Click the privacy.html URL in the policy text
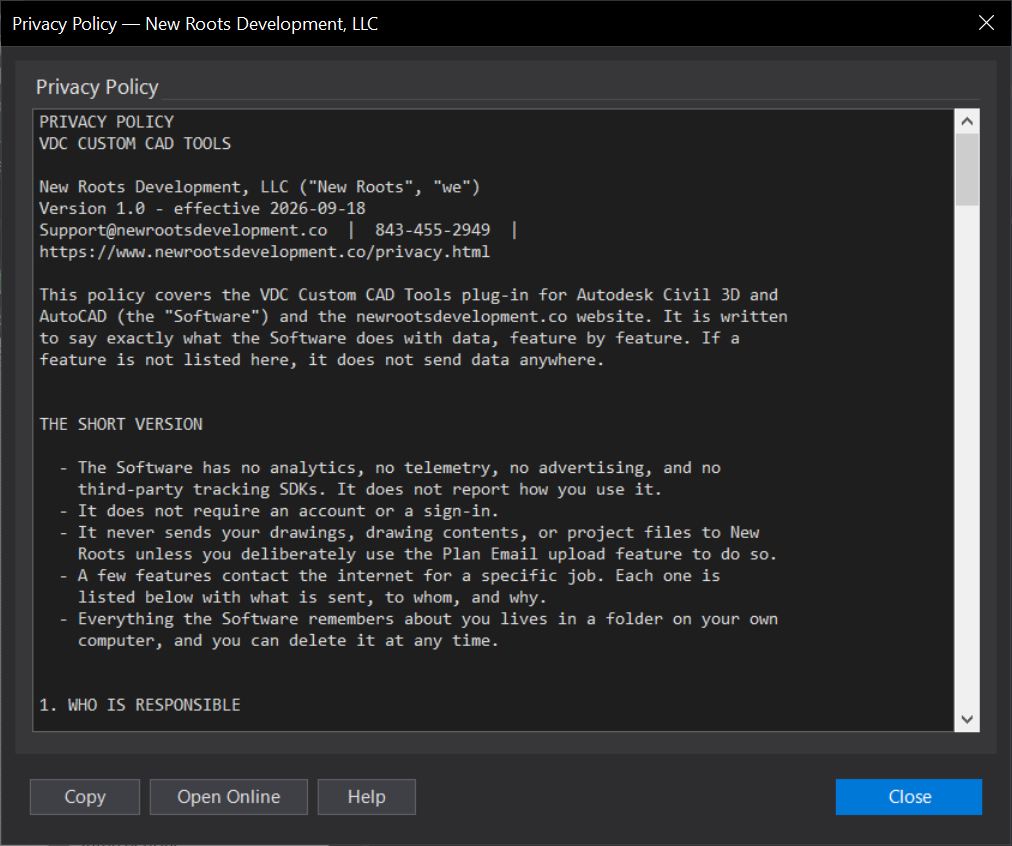This screenshot has height=846, width=1012. pos(265,252)
